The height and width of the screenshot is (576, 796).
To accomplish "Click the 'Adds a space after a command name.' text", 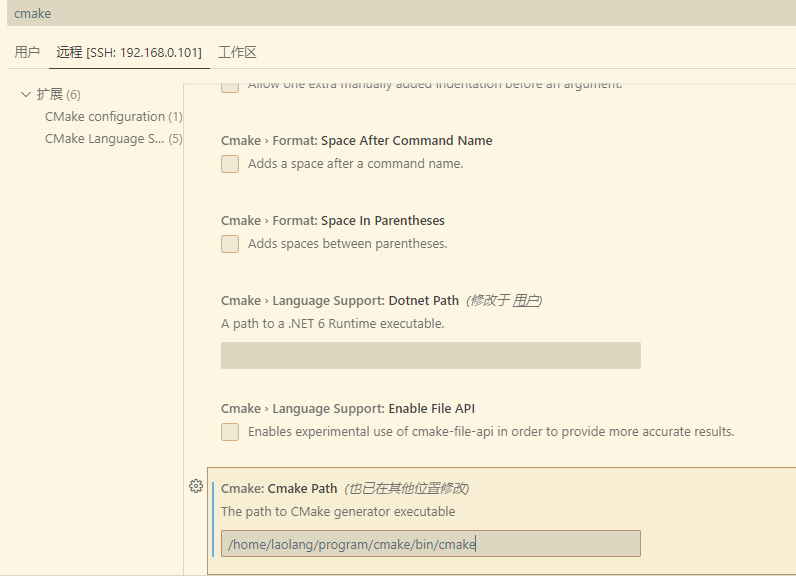I will point(355,164).
